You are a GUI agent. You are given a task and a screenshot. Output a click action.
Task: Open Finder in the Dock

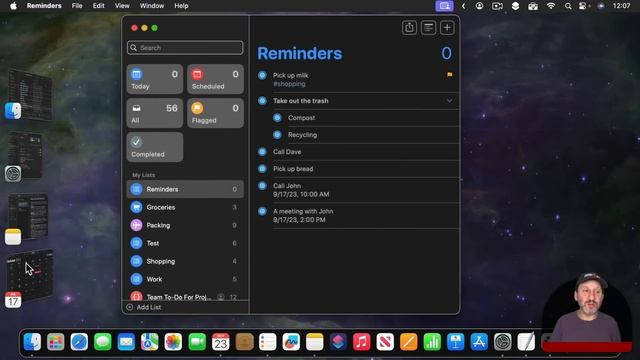click(x=32, y=342)
